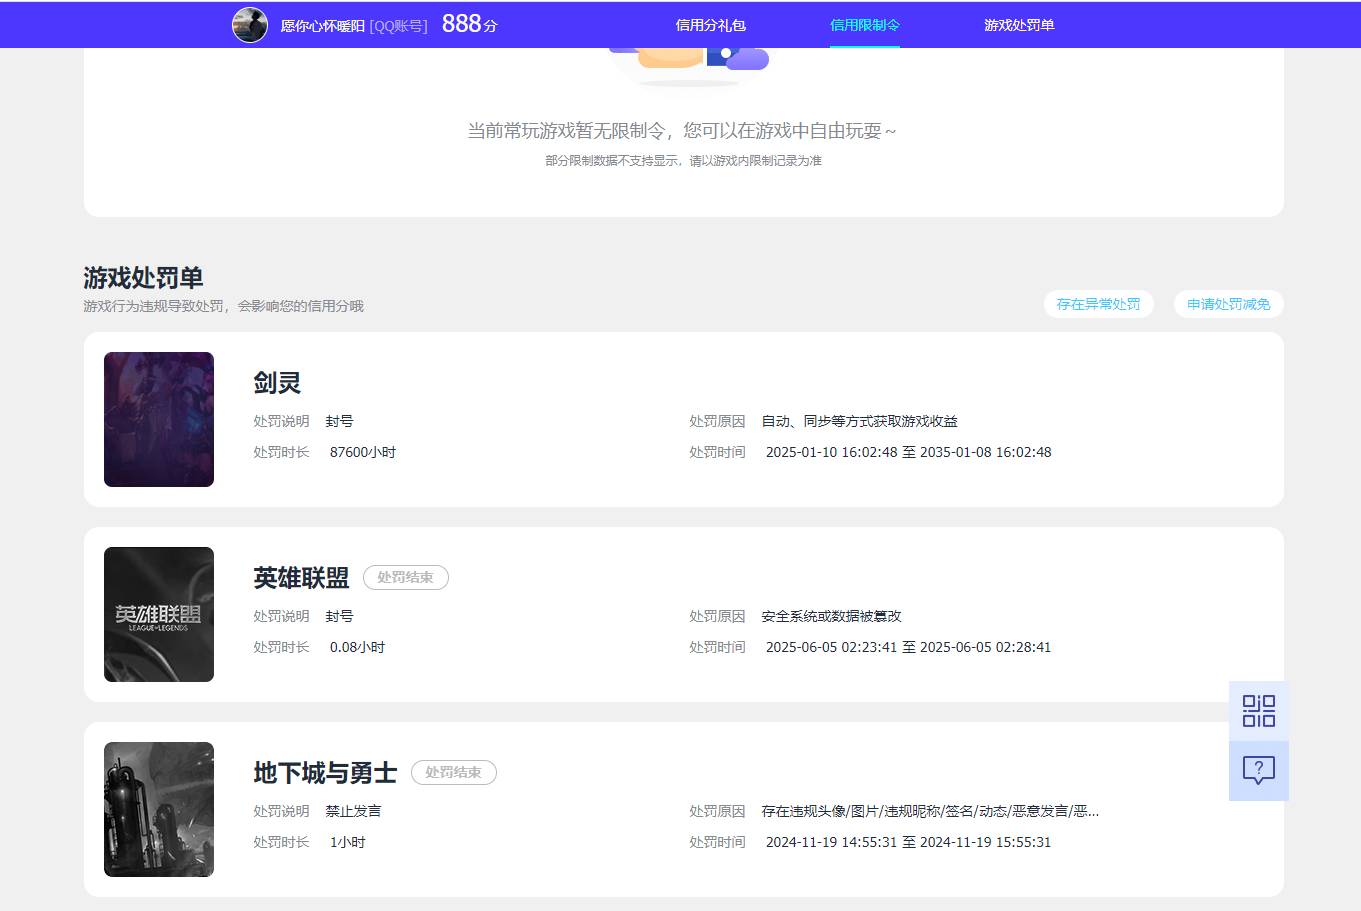Switch to the 游戏处罚单 tab
This screenshot has height=911, width=1361.
(x=1019, y=24)
